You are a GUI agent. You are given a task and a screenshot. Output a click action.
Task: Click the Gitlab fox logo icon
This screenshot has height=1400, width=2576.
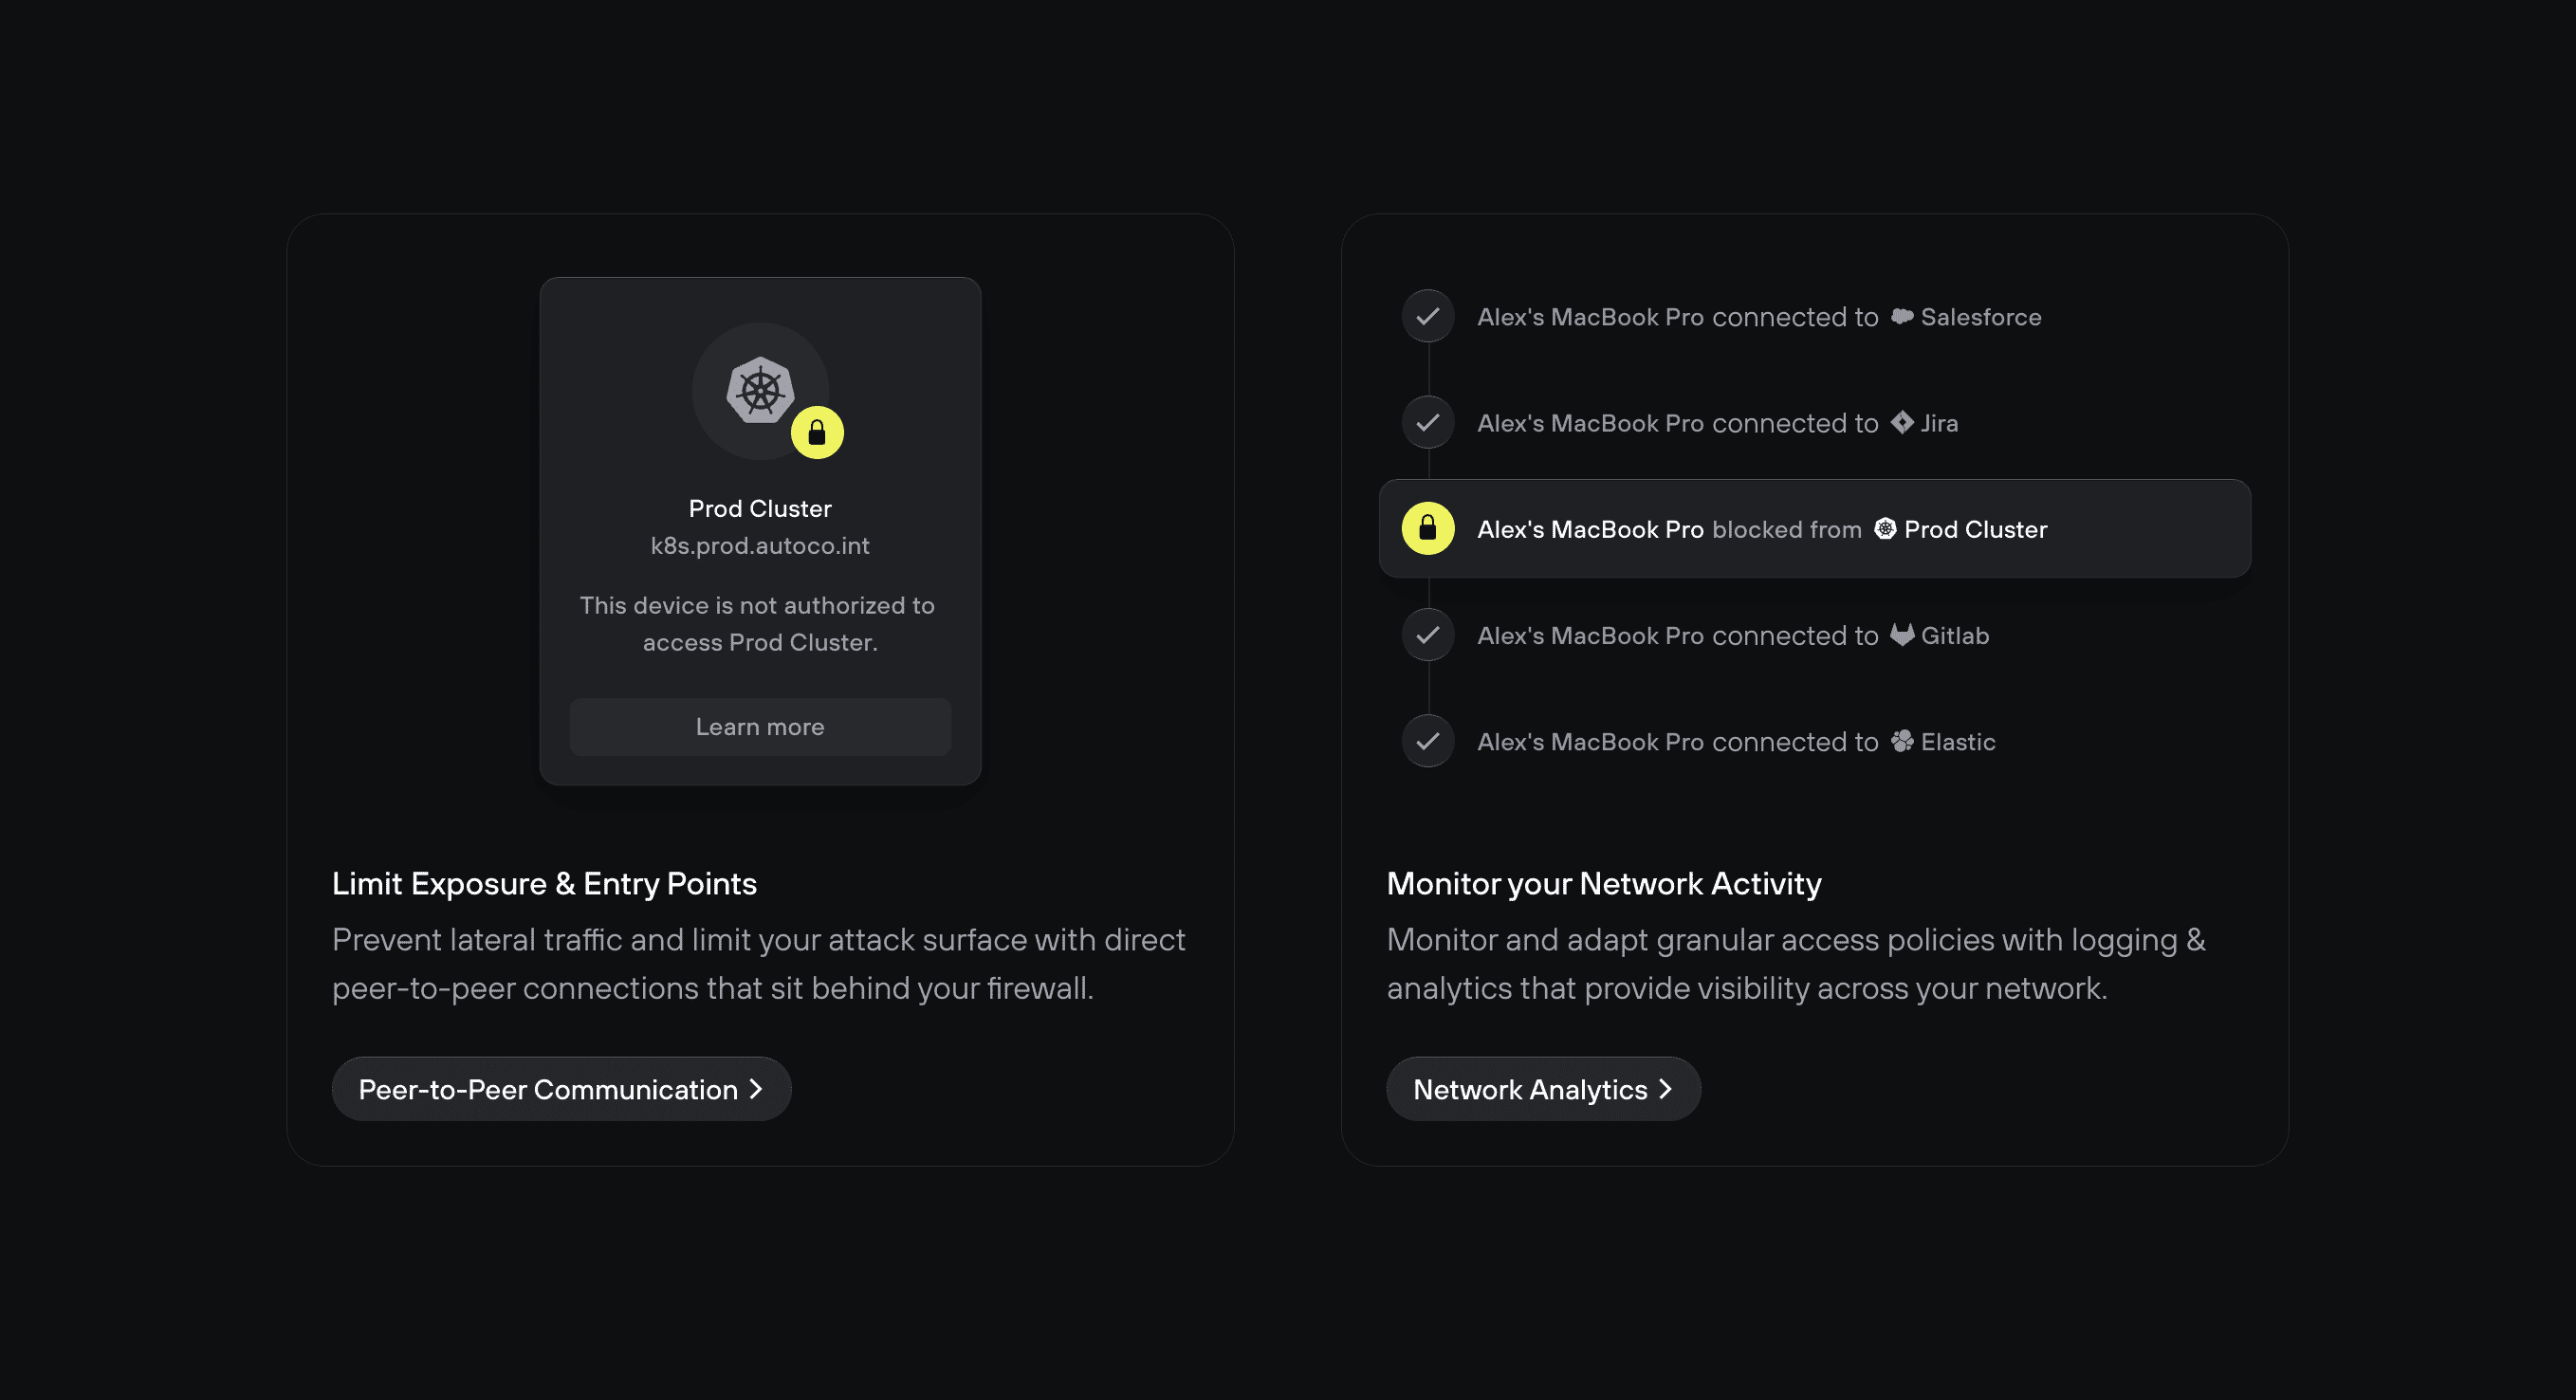(x=1902, y=635)
